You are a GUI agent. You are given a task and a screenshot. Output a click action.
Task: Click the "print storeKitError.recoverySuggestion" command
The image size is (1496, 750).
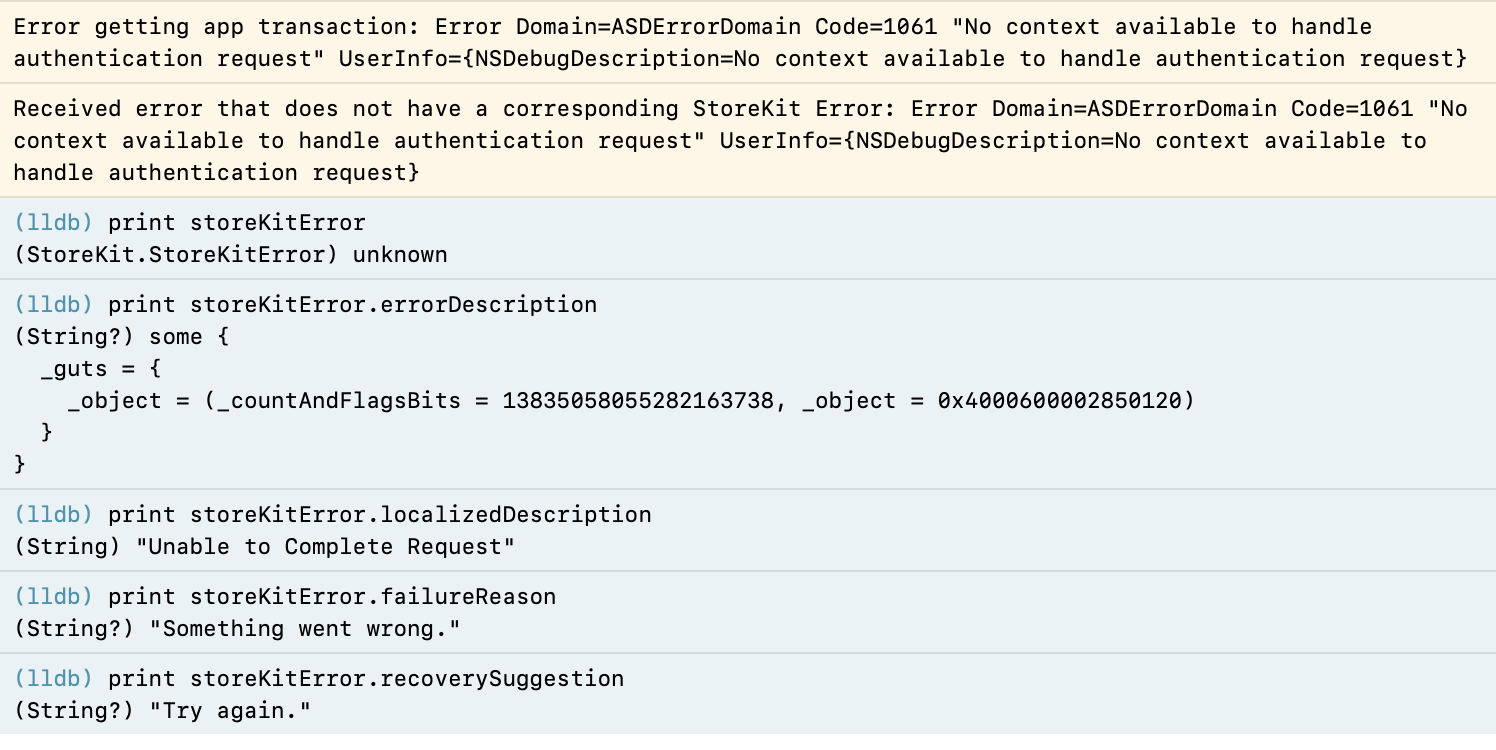366,678
